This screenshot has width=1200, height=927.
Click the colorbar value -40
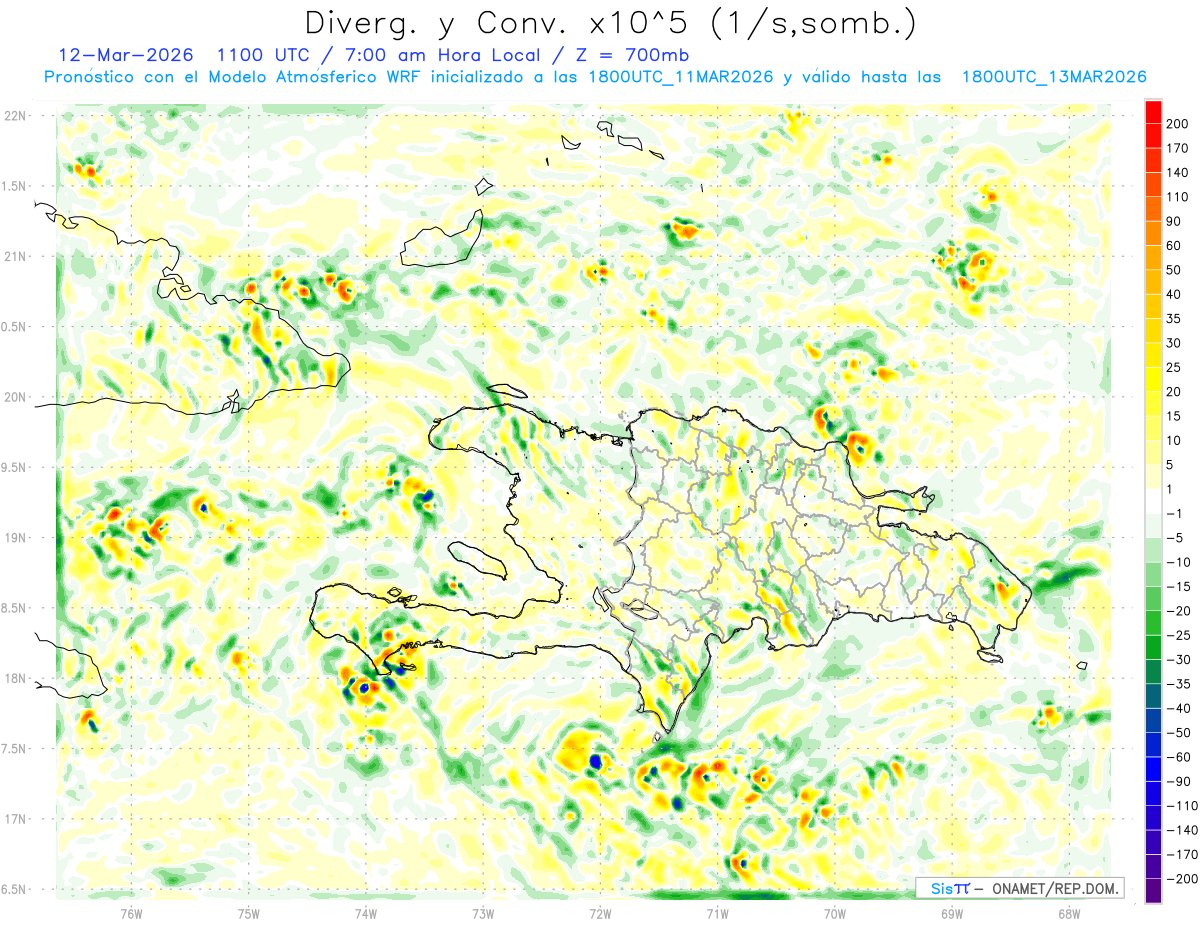[x=1180, y=708]
